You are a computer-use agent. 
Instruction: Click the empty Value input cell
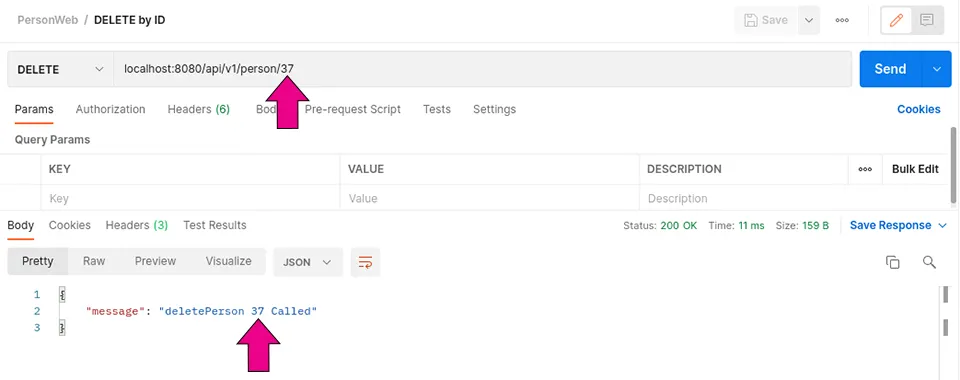tap(490, 198)
